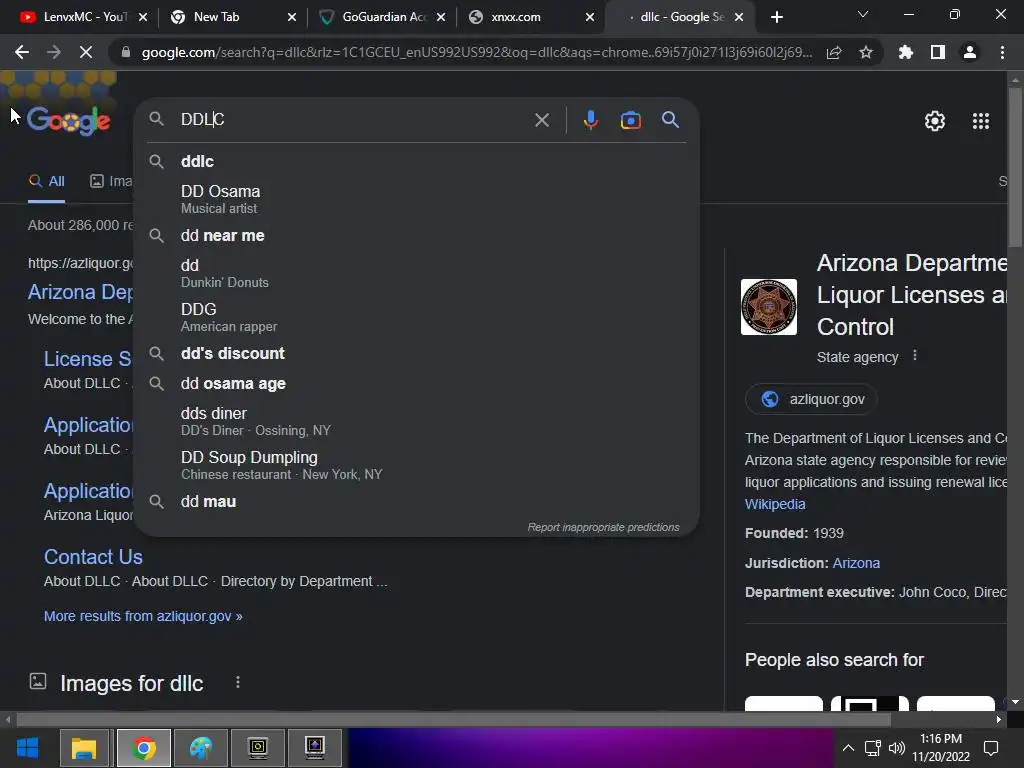Open tab search chevron
The height and width of the screenshot is (768, 1024).
coord(862,14)
